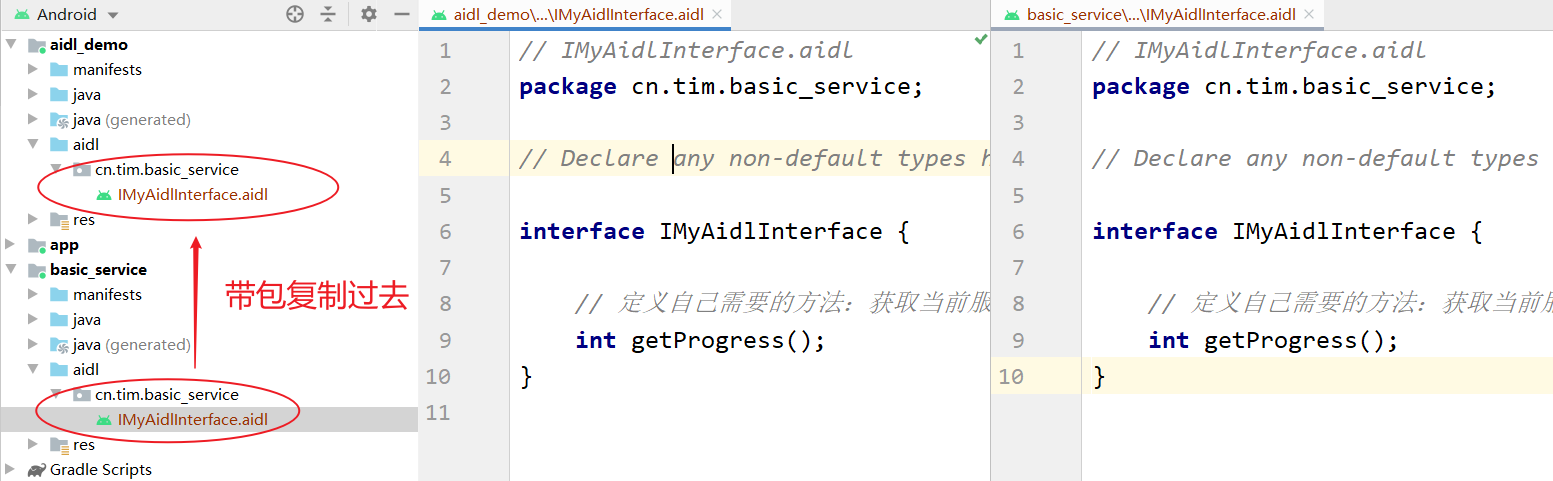Click the aidl_demo module folder icon
1553x481 pixels.
[x=37, y=45]
